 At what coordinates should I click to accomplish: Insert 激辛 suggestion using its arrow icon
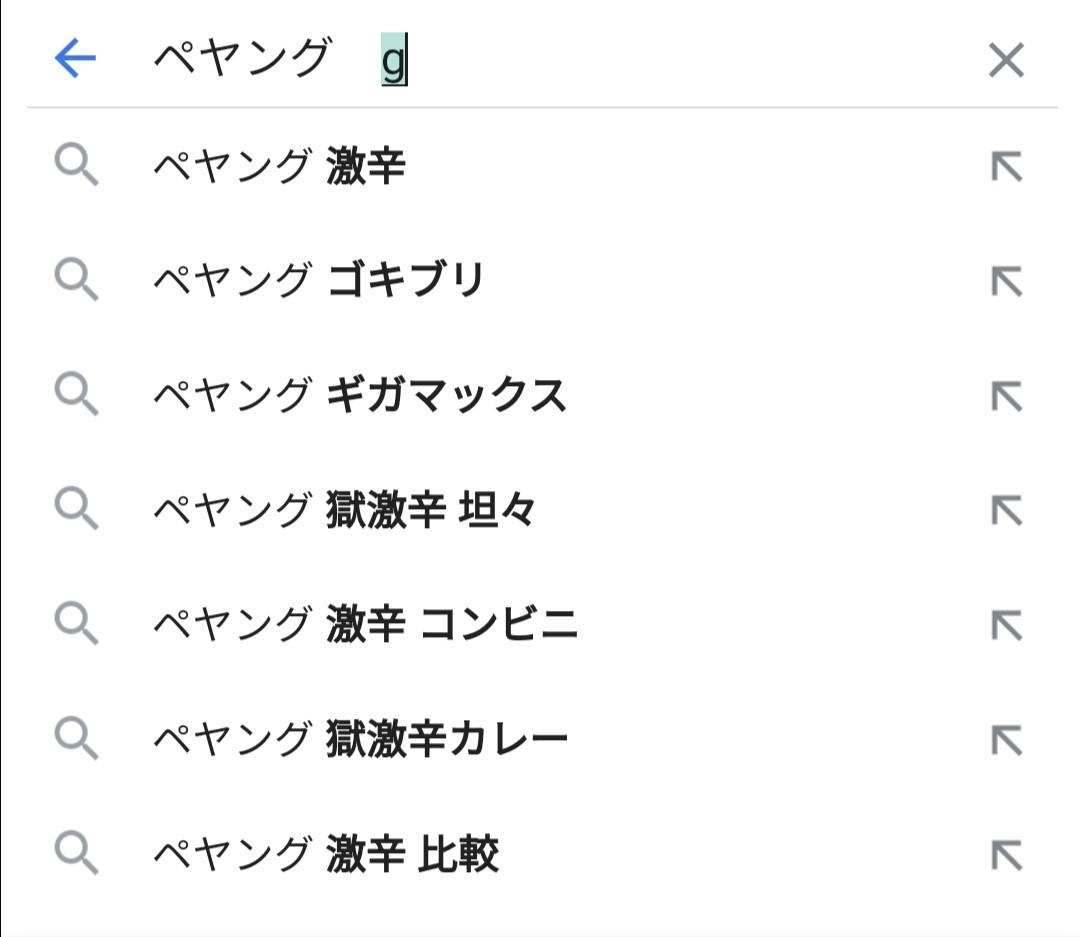[x=1006, y=167]
